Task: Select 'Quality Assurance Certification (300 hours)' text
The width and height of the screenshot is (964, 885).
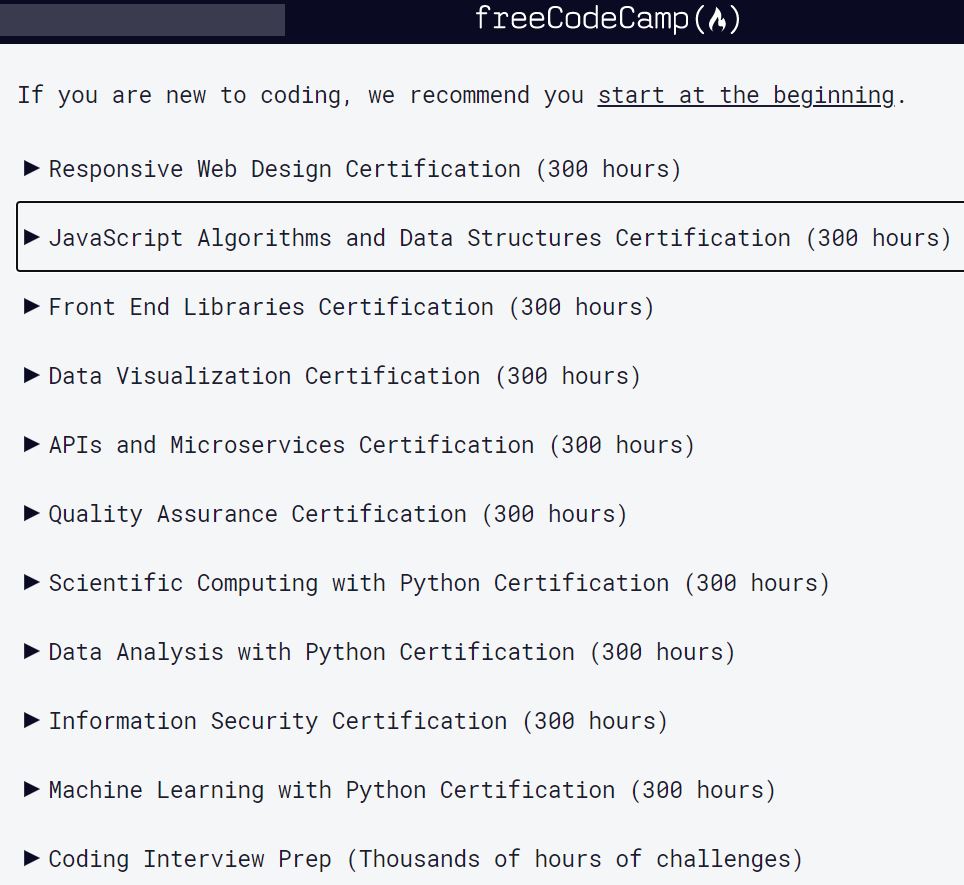Action: pyautogui.click(x=338, y=514)
